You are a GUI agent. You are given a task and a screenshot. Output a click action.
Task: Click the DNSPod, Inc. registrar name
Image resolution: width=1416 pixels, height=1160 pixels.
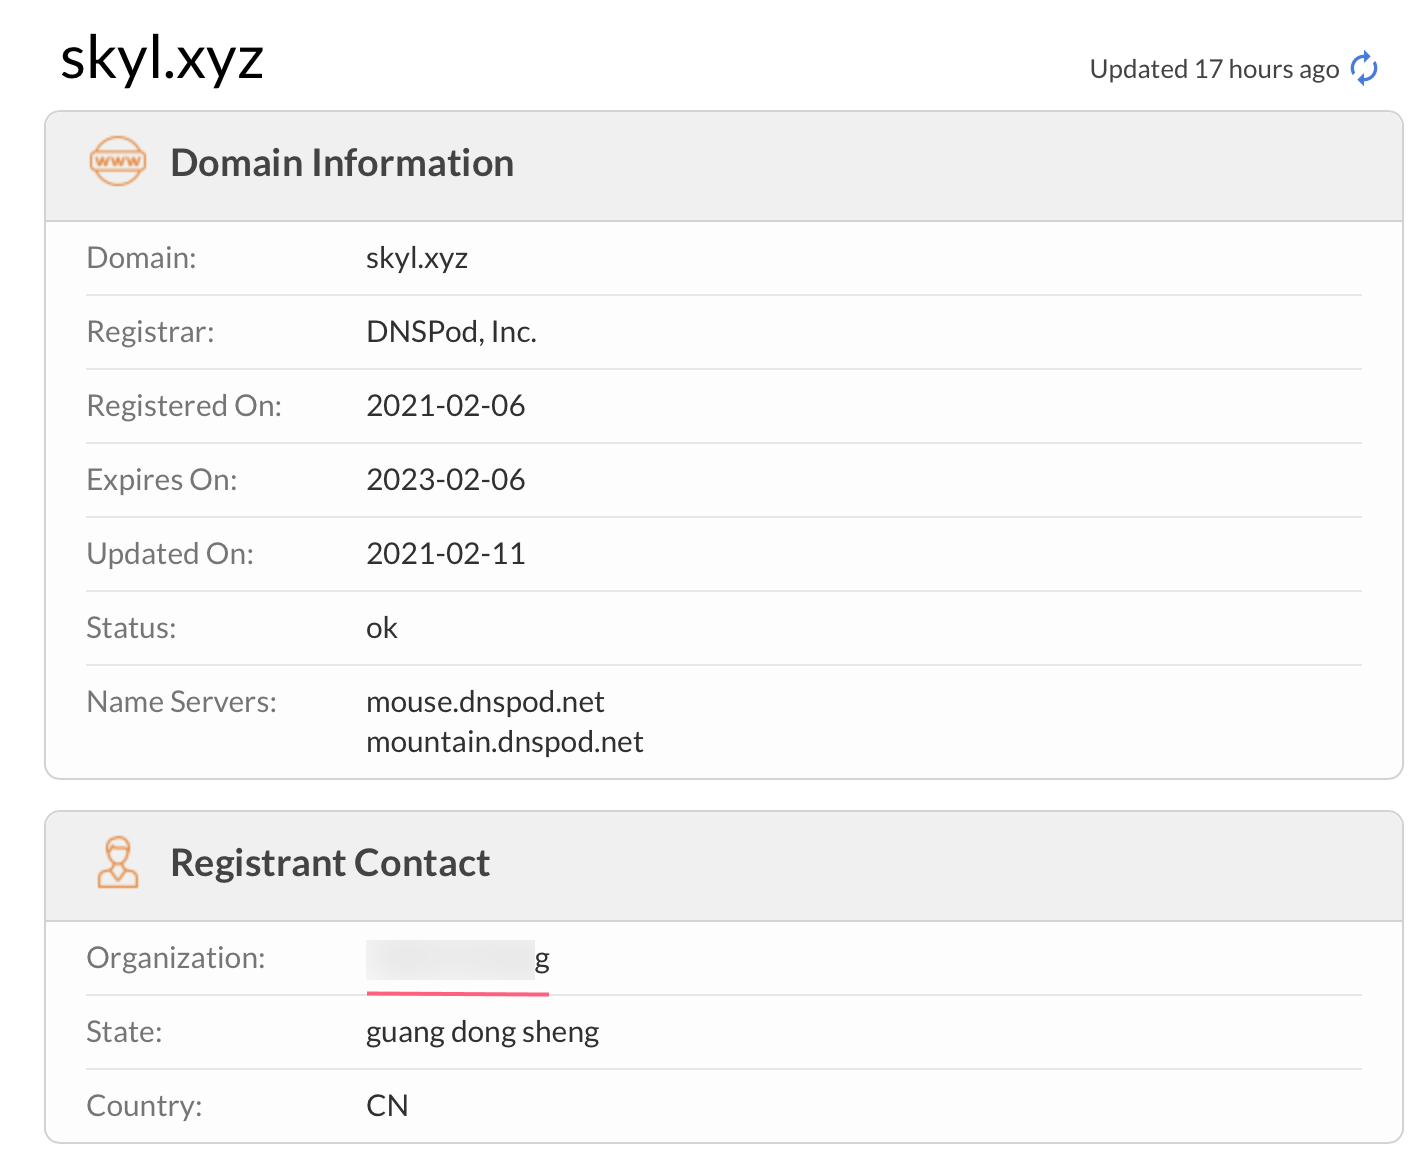pyautogui.click(x=451, y=332)
